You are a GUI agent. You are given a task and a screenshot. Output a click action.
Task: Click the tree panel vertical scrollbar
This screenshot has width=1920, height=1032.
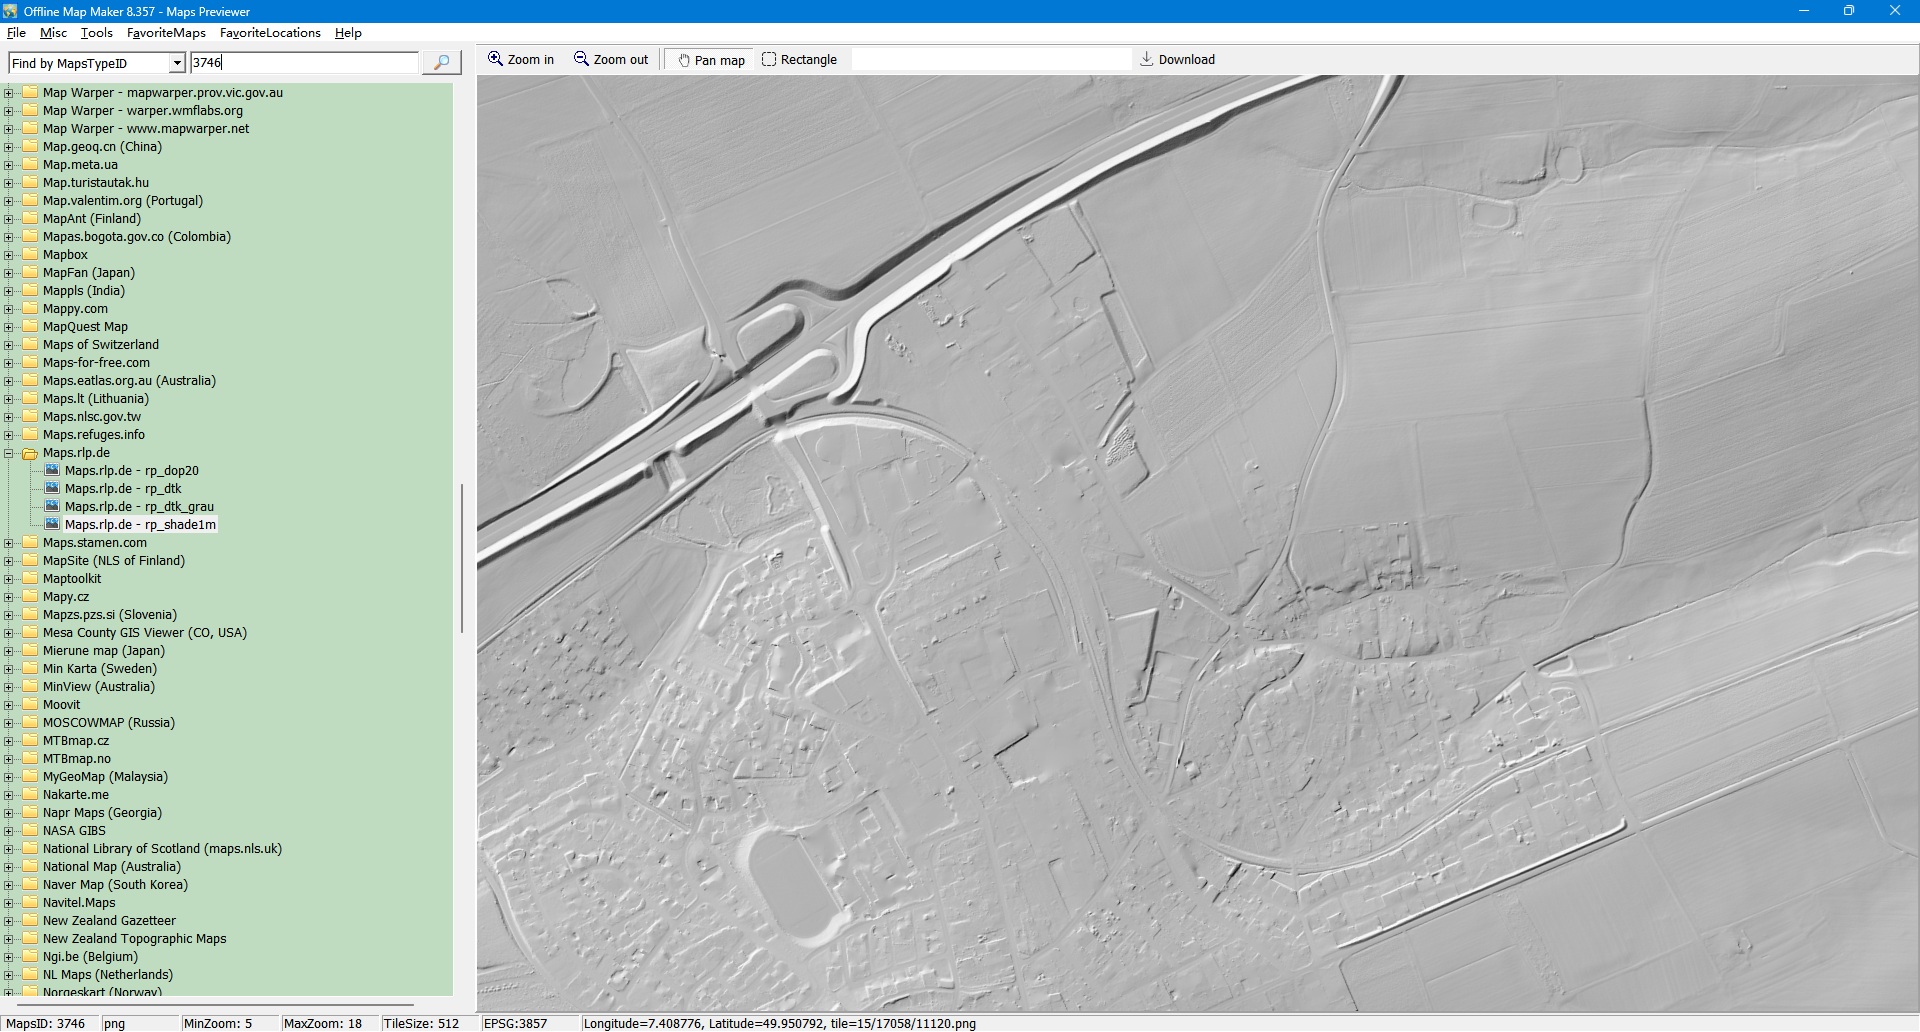(x=461, y=558)
